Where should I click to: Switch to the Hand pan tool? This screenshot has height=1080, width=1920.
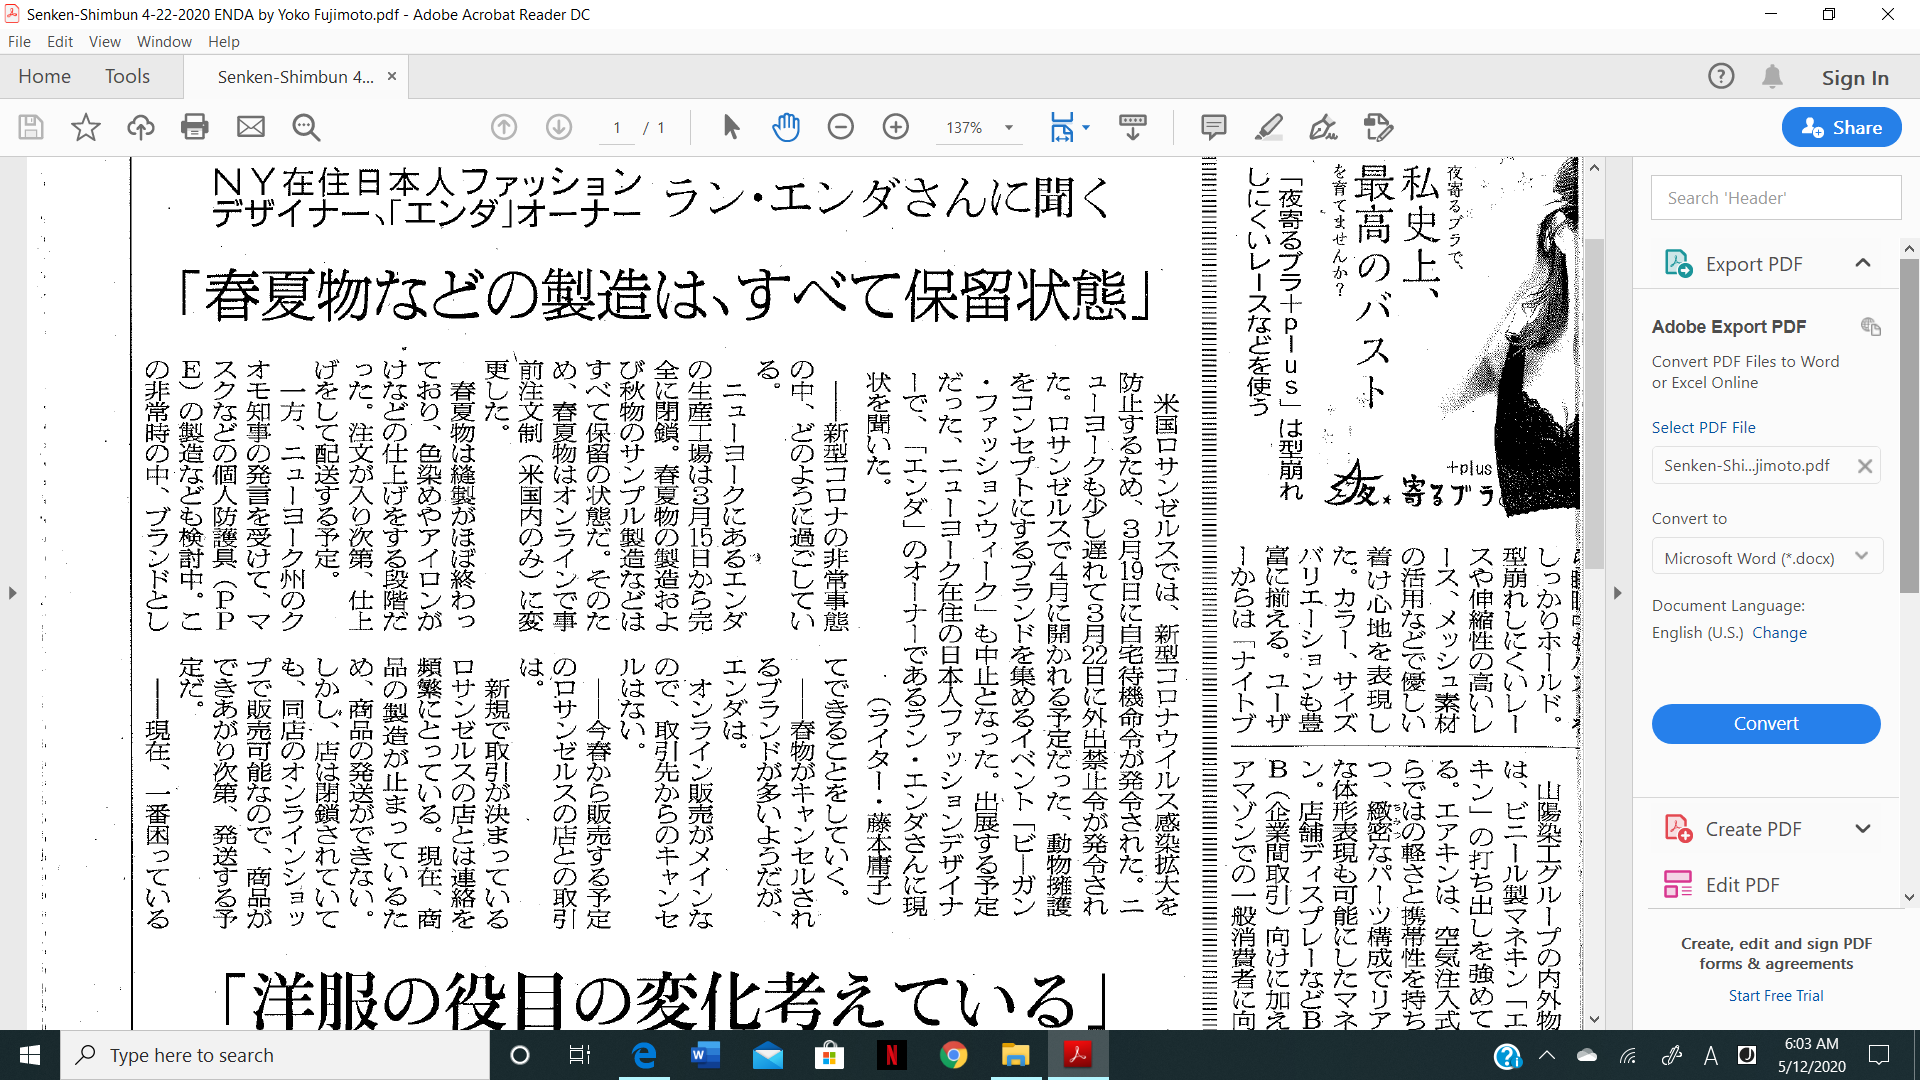pyautogui.click(x=786, y=127)
